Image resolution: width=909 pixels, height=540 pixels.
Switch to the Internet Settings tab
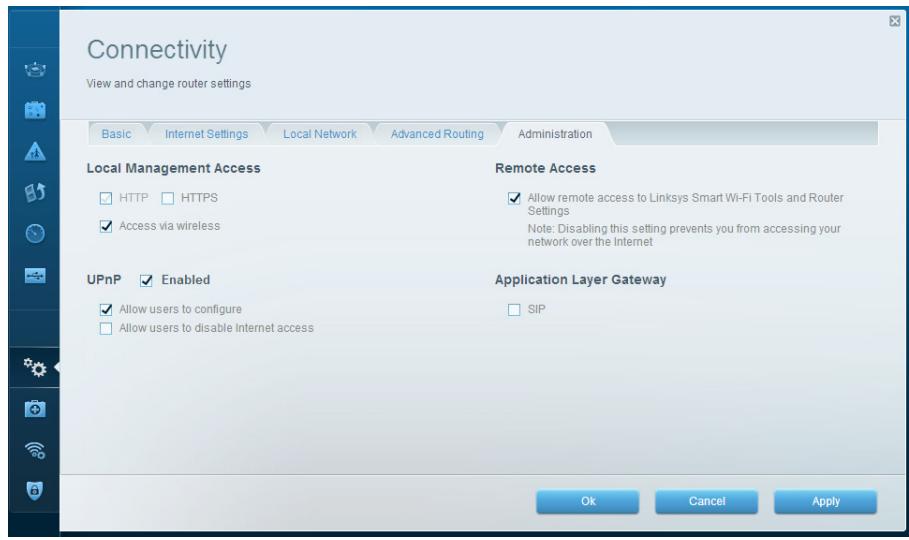click(206, 134)
